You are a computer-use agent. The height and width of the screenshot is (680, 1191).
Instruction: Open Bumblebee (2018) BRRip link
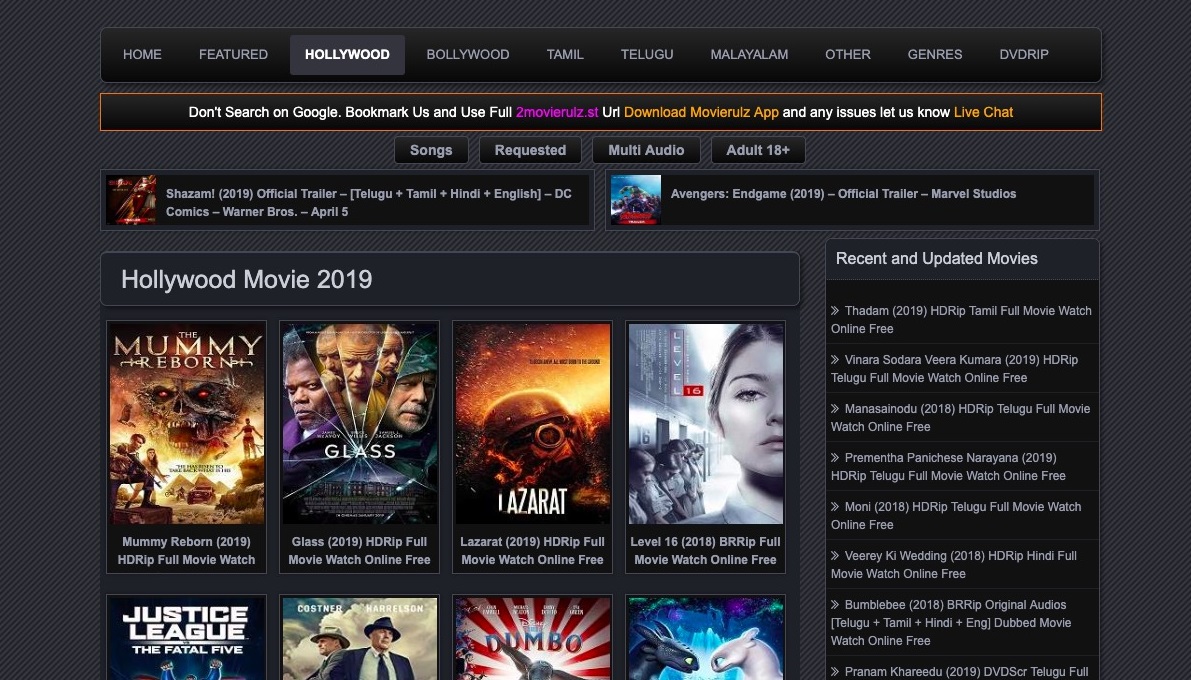click(x=951, y=623)
